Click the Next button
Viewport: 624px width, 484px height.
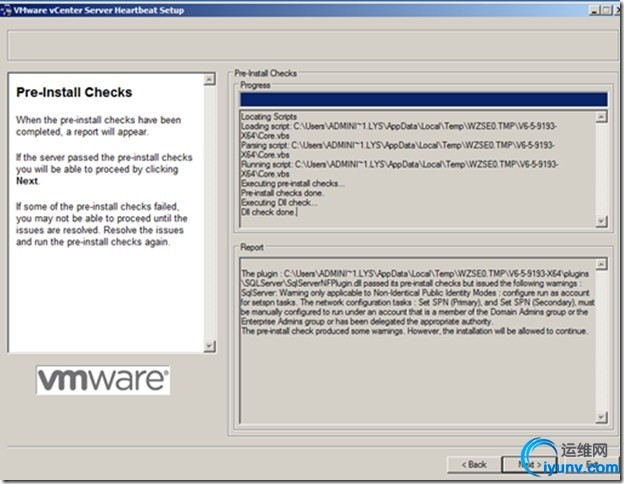click(529, 464)
